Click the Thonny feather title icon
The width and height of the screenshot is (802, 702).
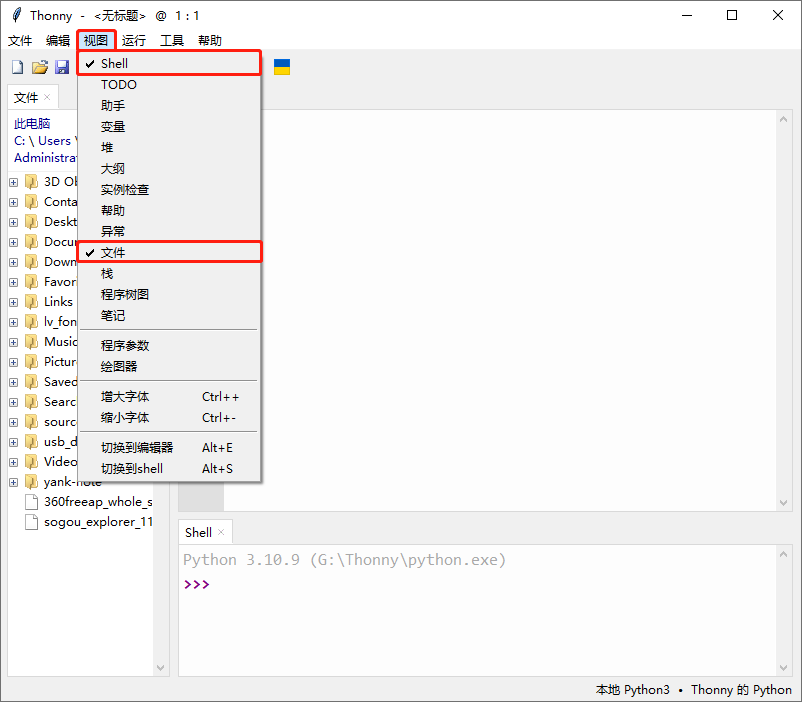[17, 15]
